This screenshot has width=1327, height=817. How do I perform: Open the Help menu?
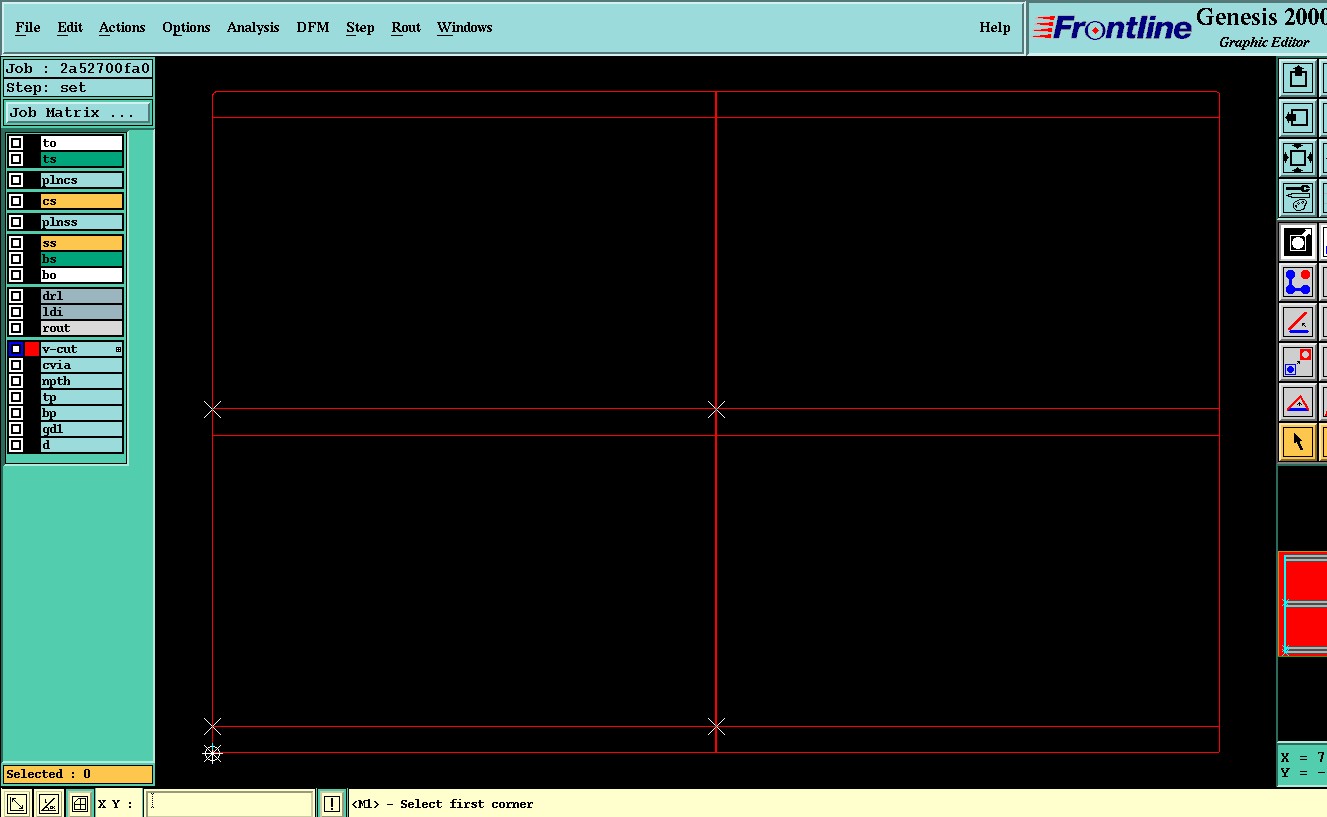pyautogui.click(x=995, y=27)
